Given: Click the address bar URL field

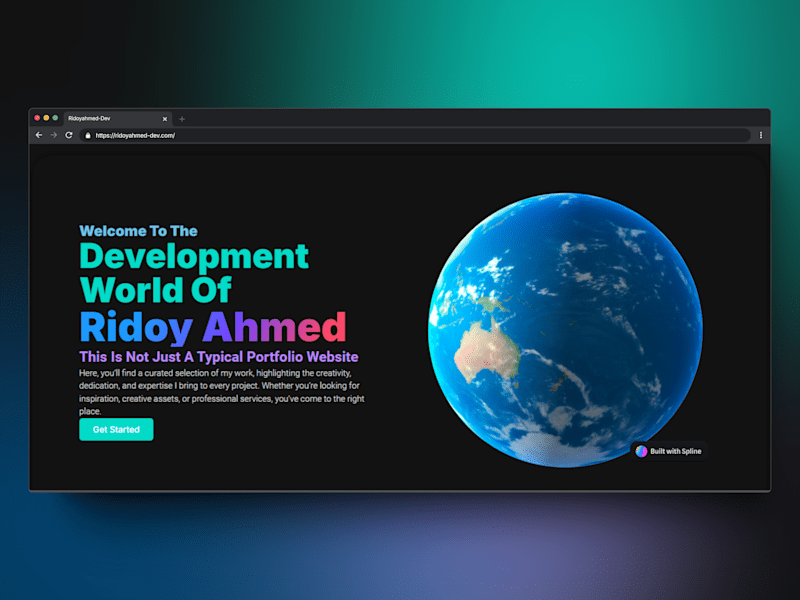Looking at the screenshot, I should click(x=415, y=135).
